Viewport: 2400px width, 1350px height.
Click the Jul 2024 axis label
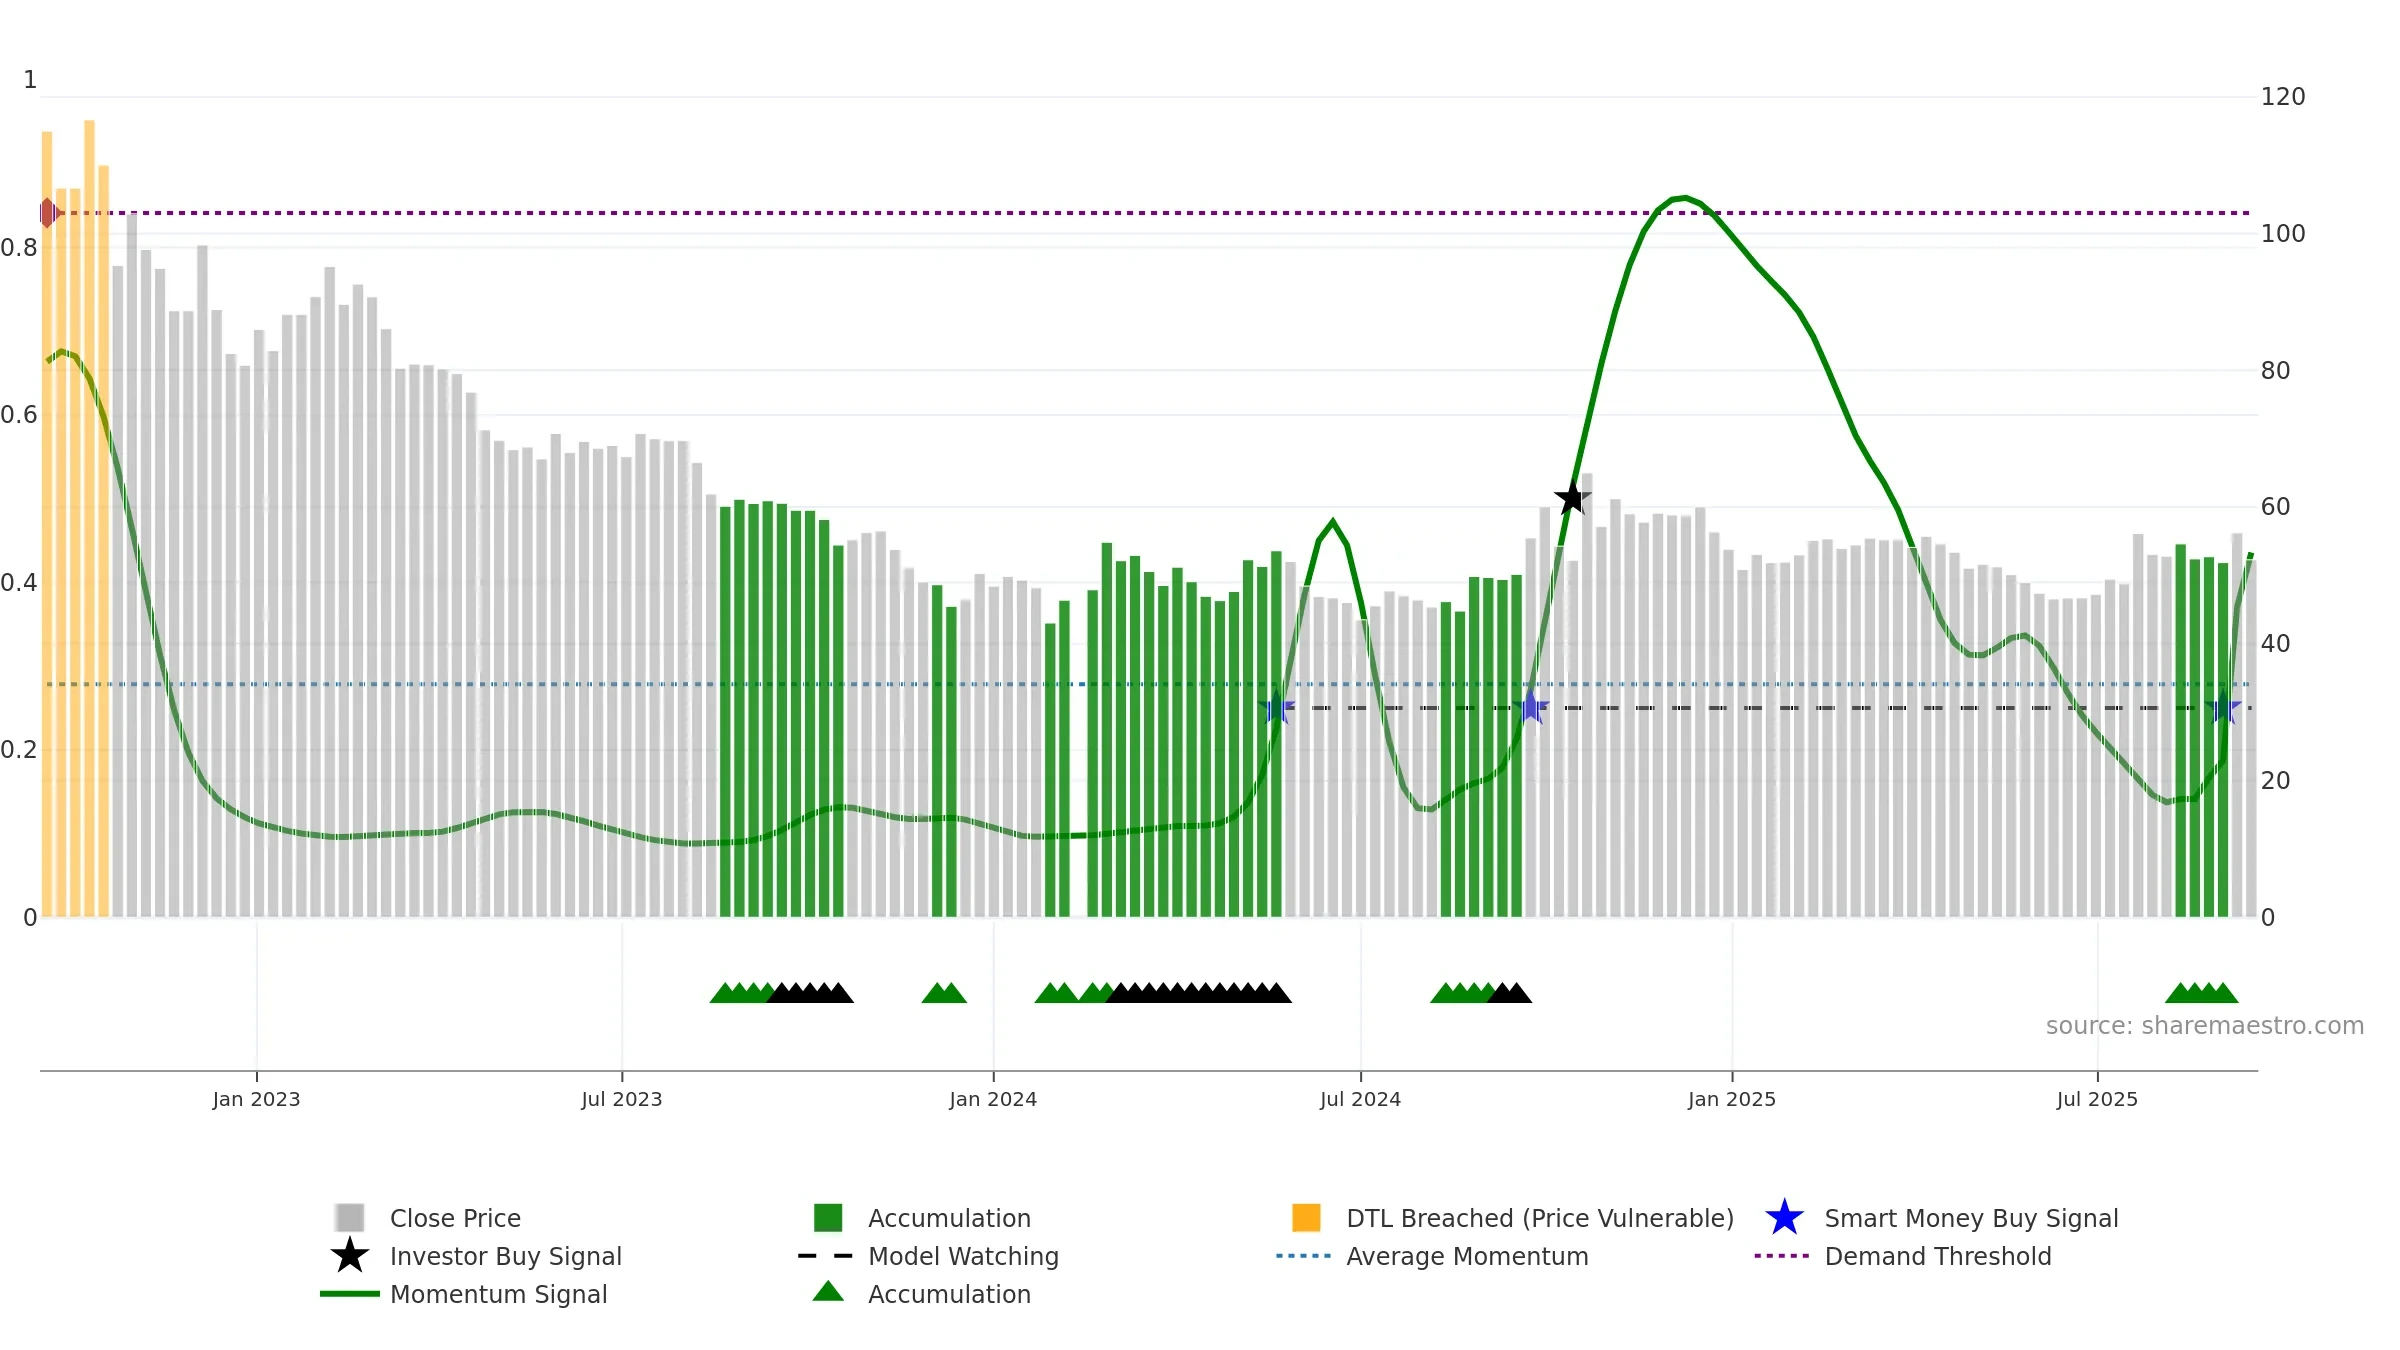click(1360, 1100)
